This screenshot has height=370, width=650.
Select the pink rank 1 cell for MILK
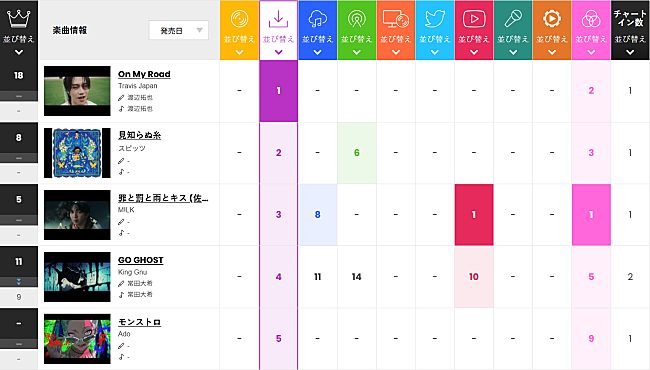pyautogui.click(x=591, y=215)
